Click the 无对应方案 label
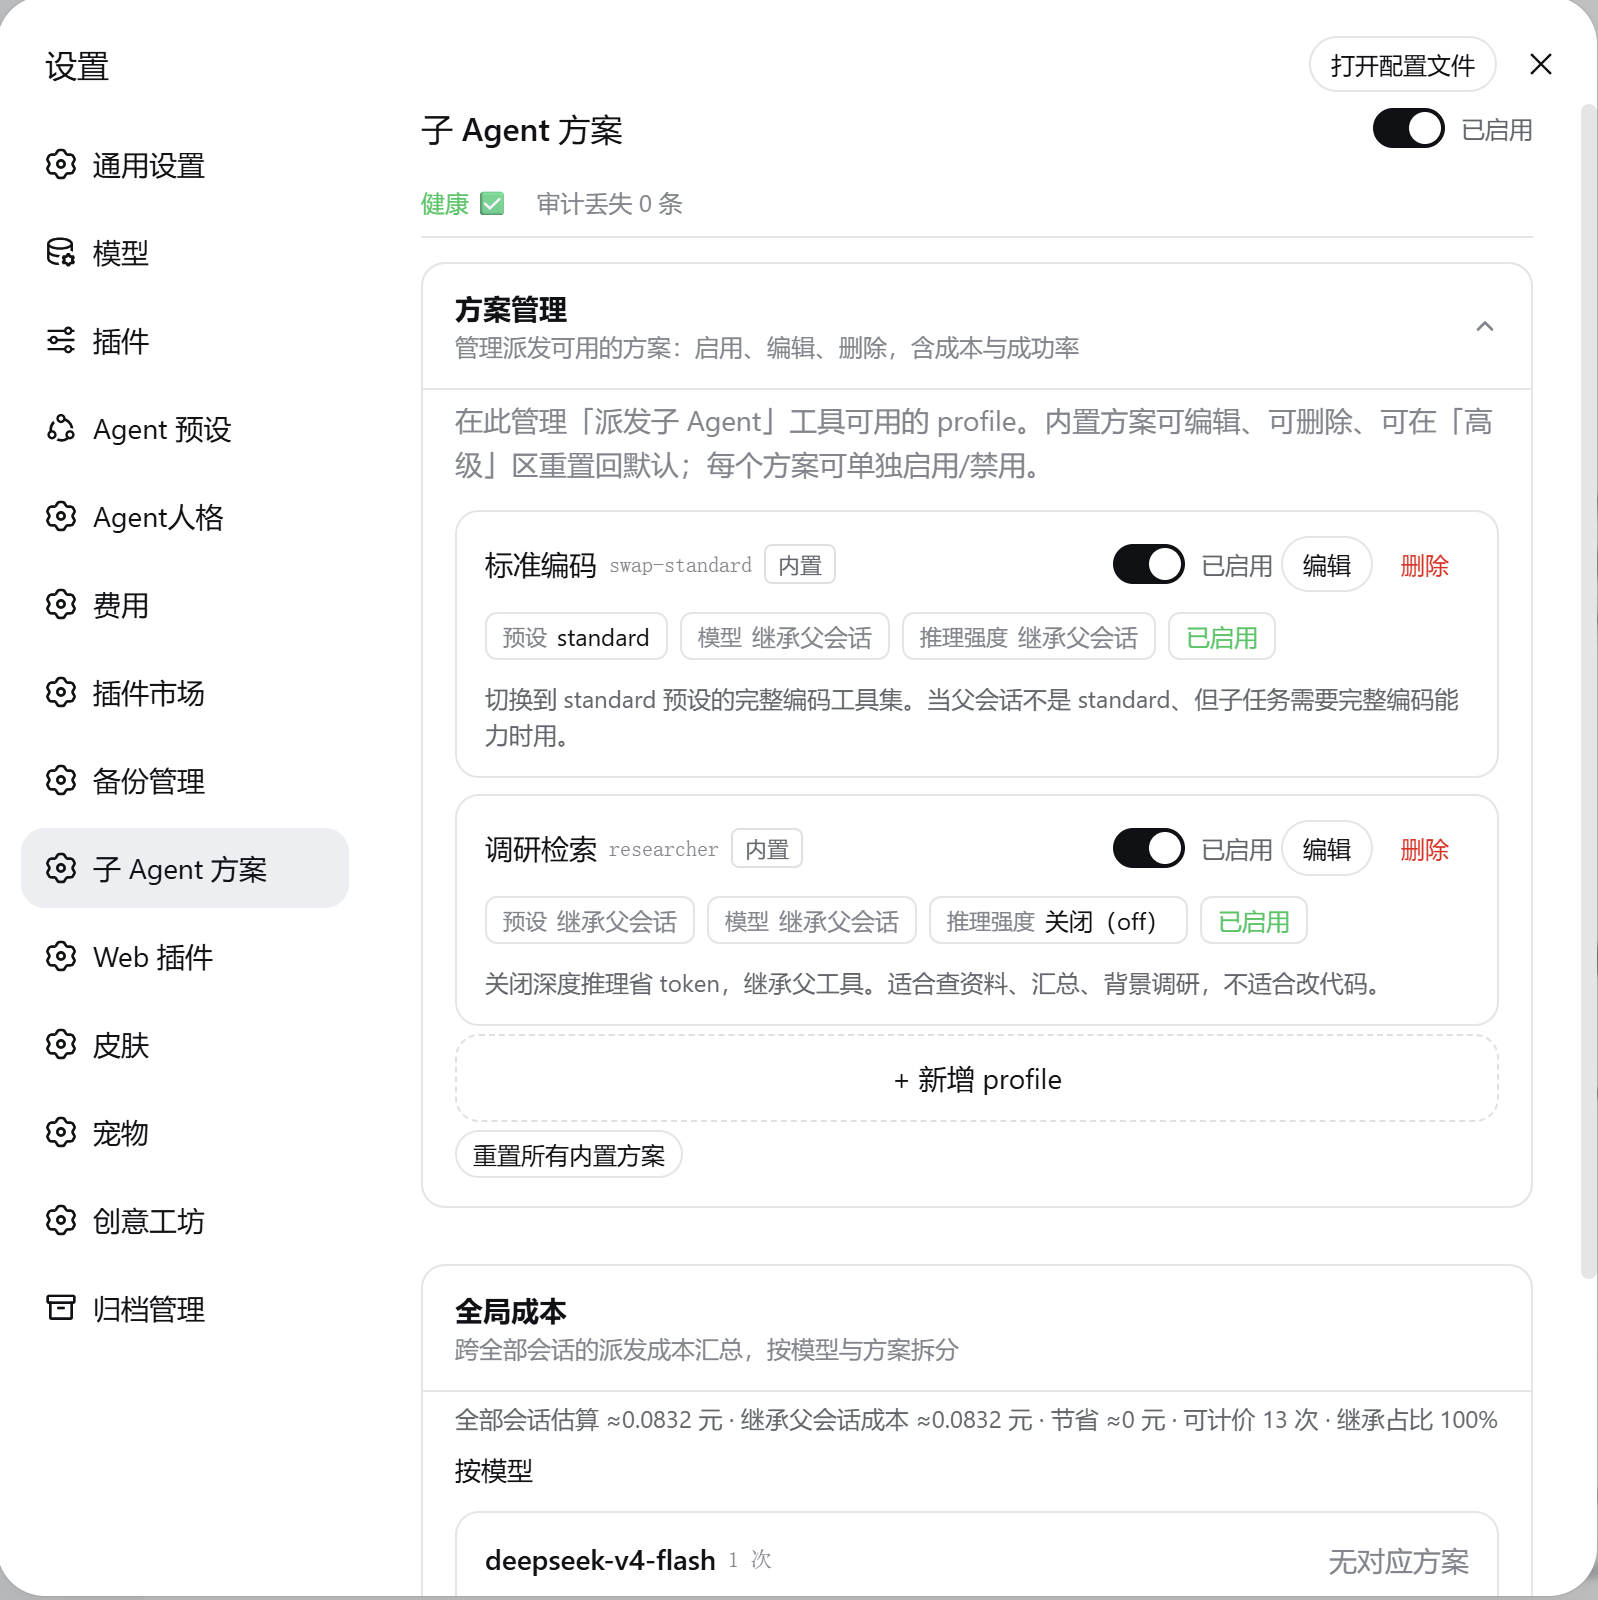This screenshot has height=1600, width=1598. 1398,1562
